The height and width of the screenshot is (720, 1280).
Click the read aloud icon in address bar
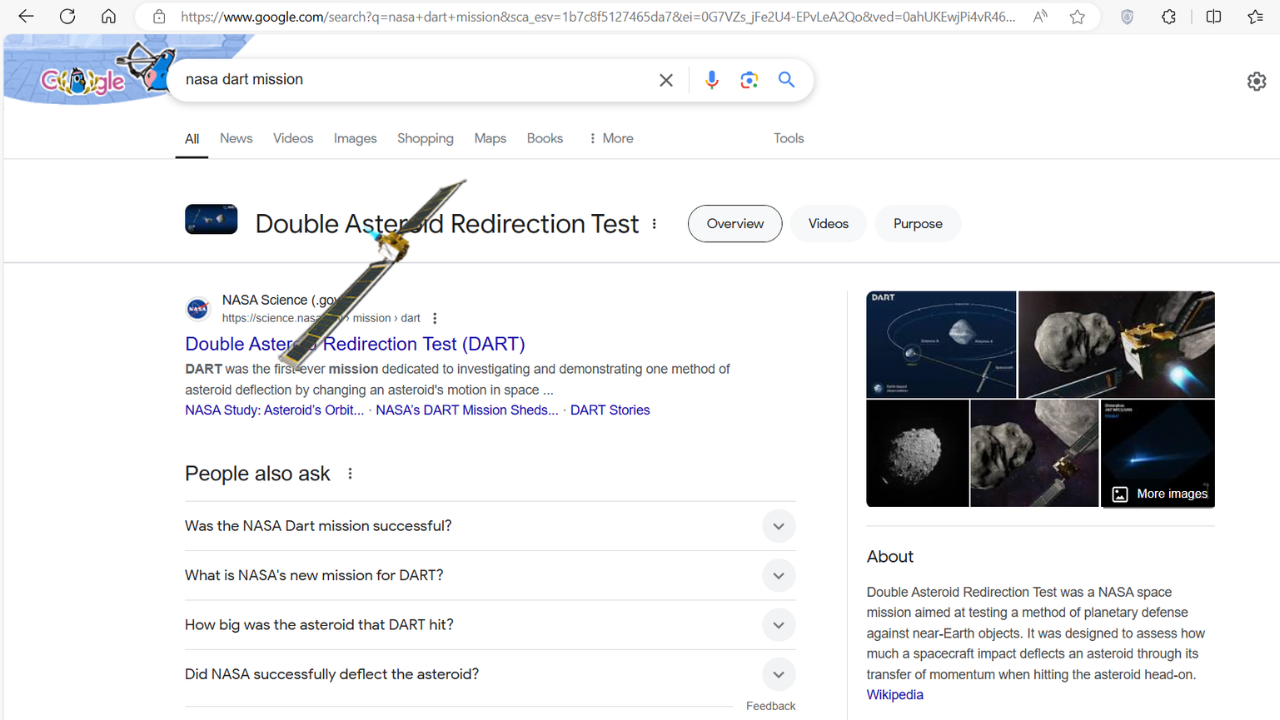tap(1041, 17)
